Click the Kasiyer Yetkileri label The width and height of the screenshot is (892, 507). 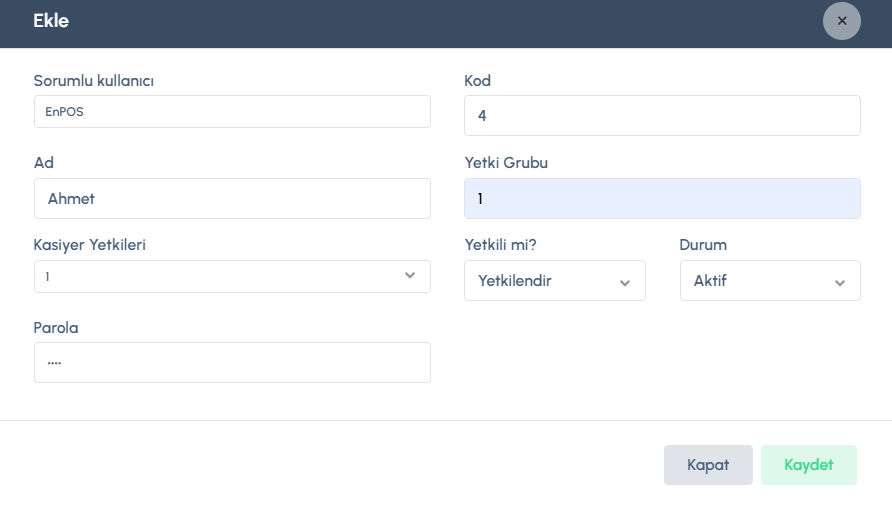point(90,244)
